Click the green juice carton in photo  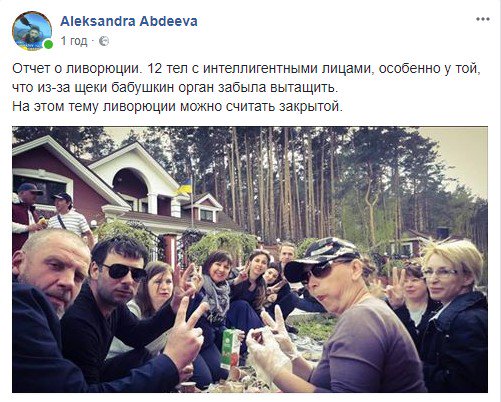coord(230,348)
